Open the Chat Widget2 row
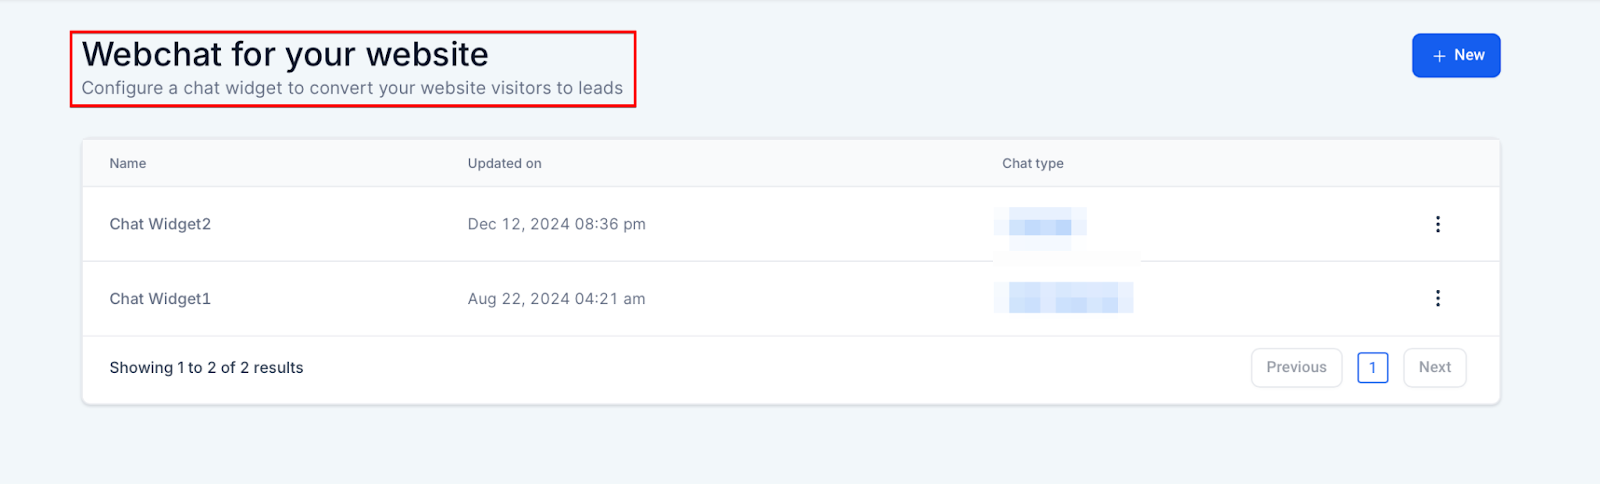 coord(160,224)
